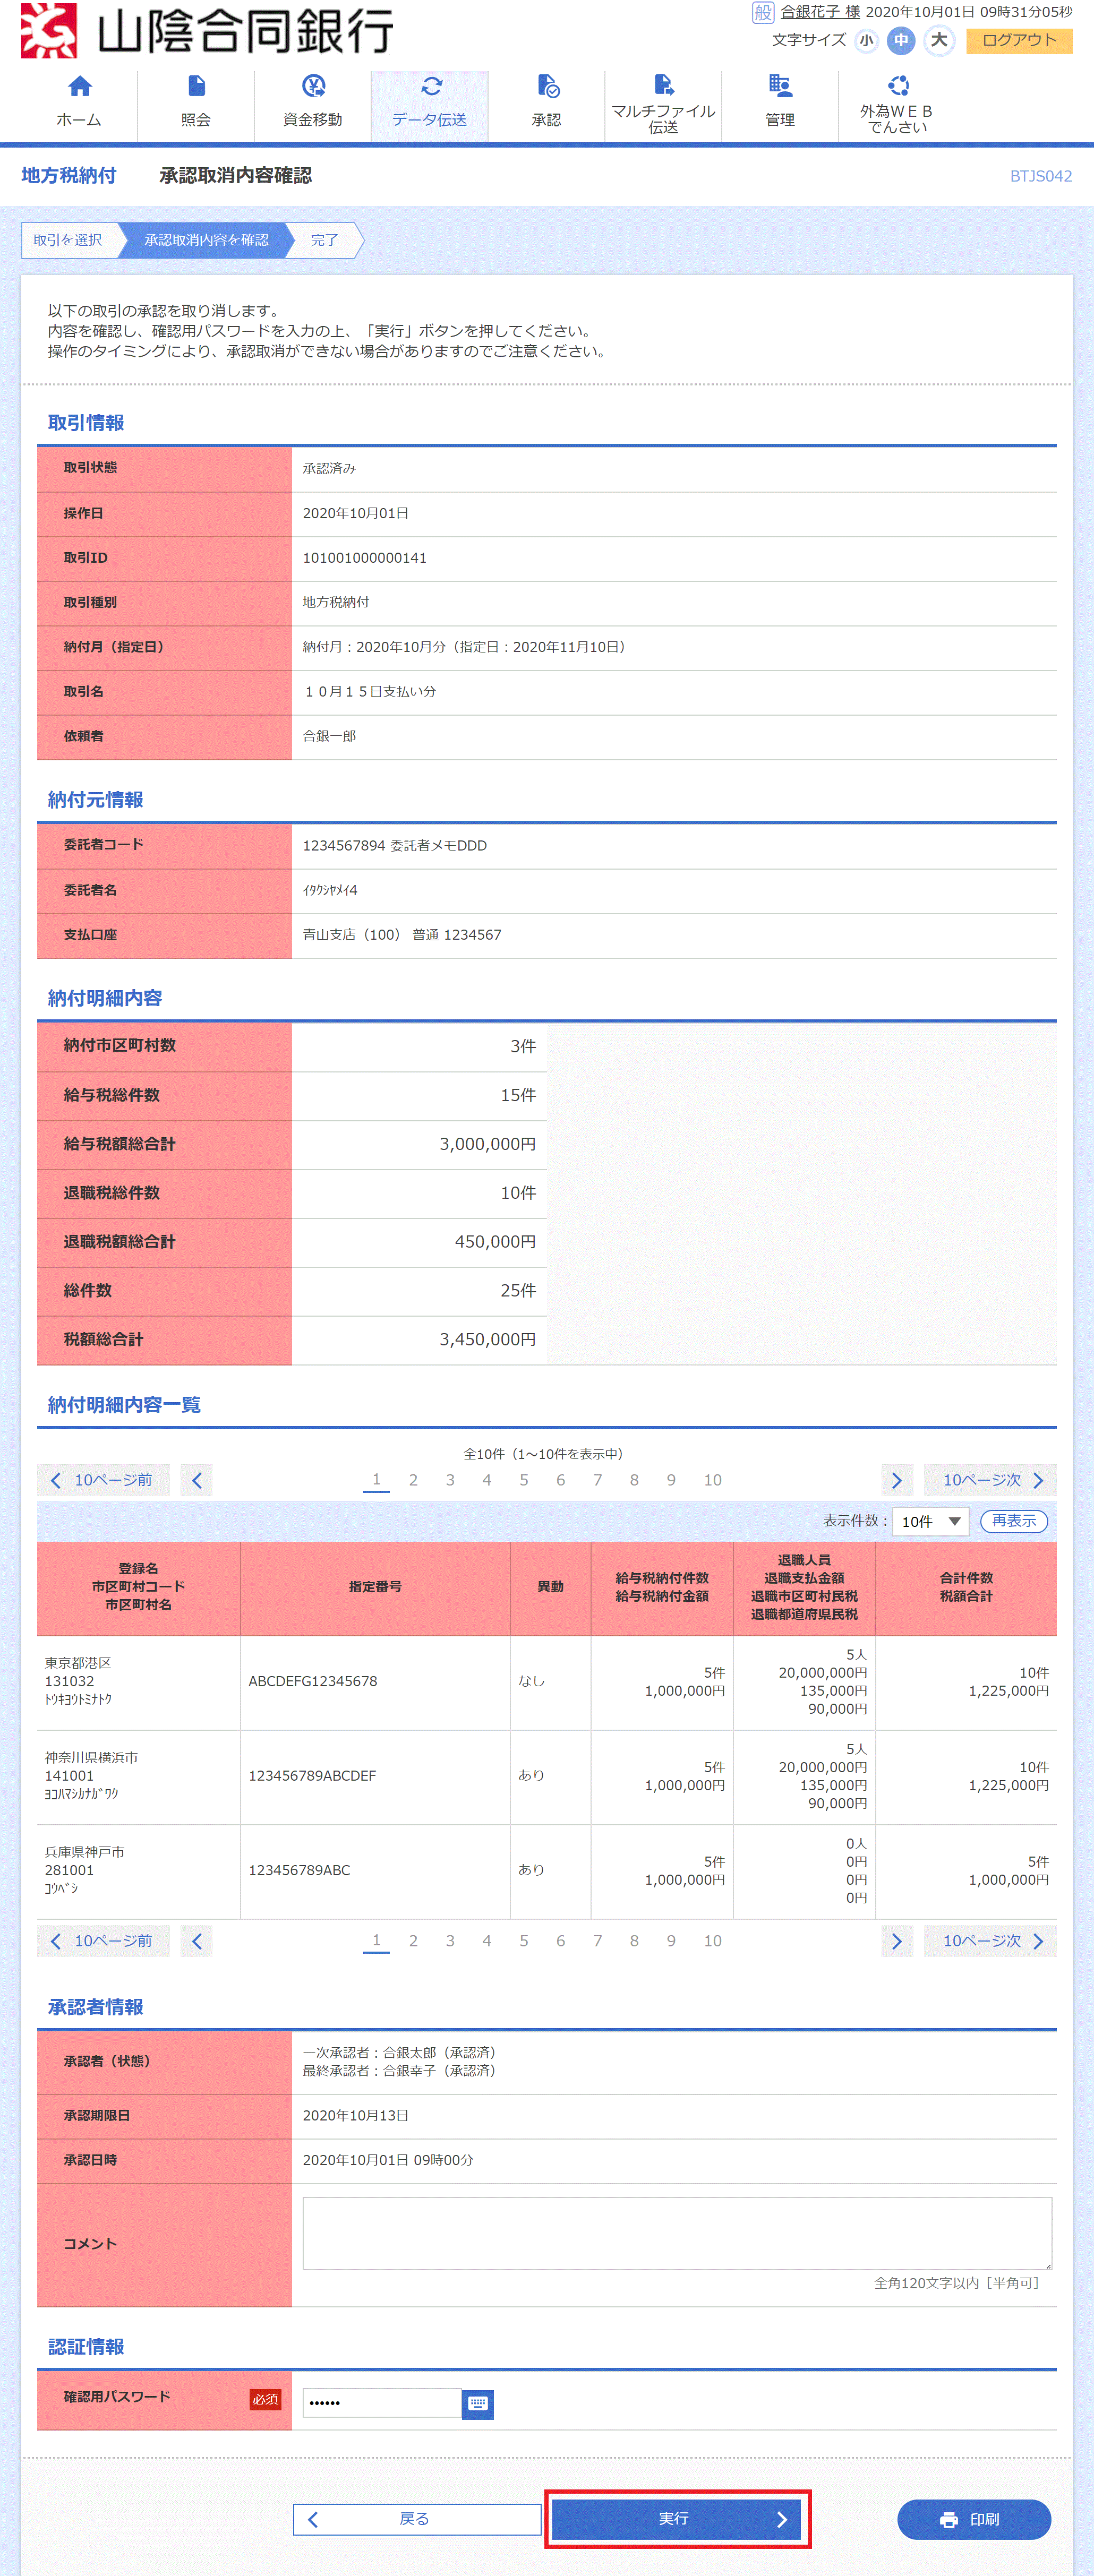Click the 123456789ABC designation number
The image size is (1094, 2576).
click(299, 1870)
